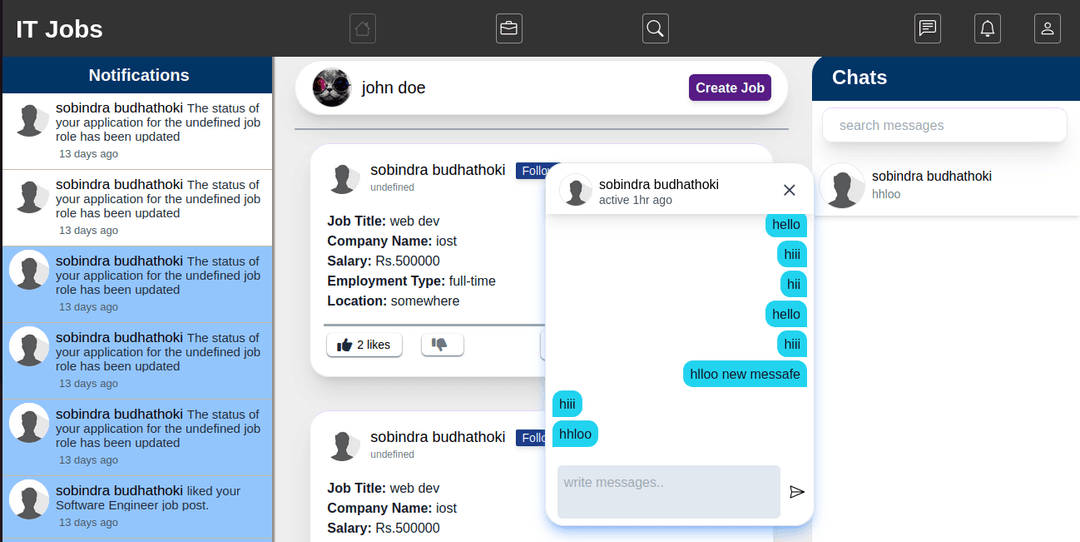Click the 'hlloo new messafe' message bubble
Image resolution: width=1080 pixels, height=542 pixels.
(x=745, y=374)
